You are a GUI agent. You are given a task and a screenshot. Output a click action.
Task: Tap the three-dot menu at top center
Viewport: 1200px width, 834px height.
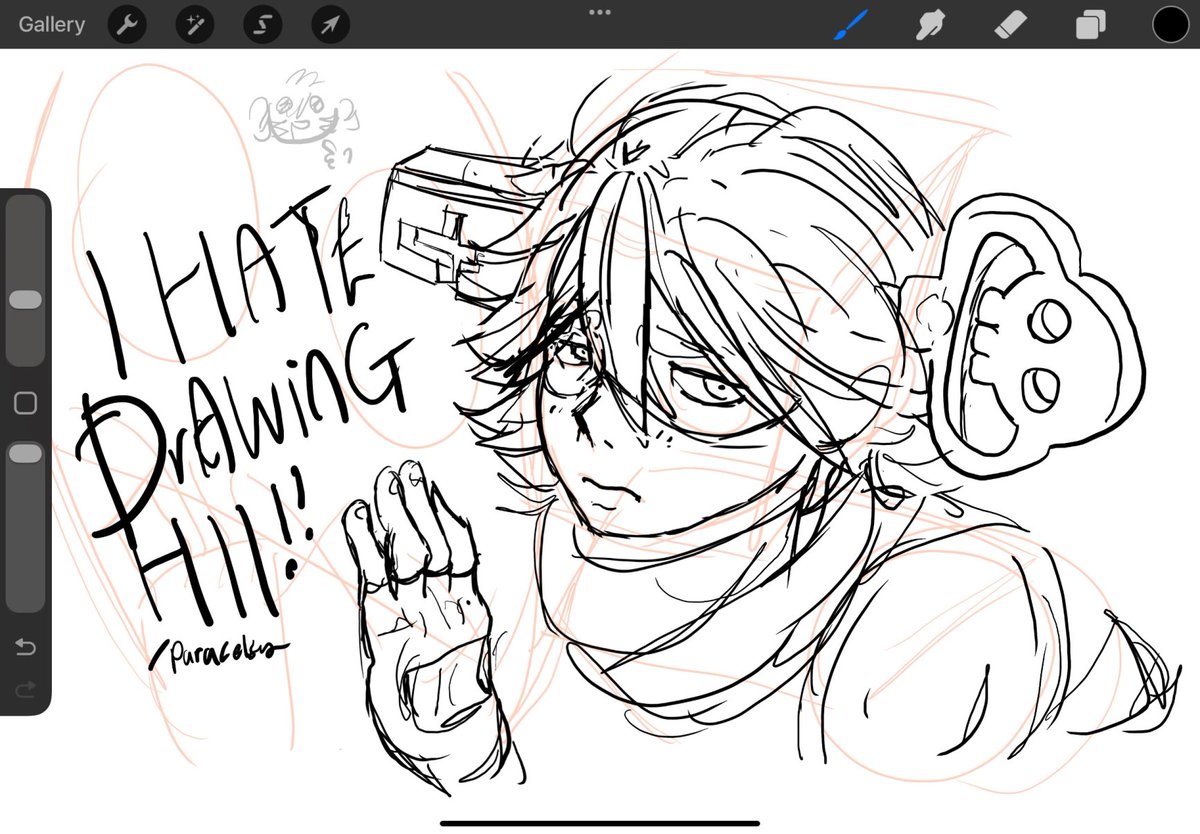(600, 12)
